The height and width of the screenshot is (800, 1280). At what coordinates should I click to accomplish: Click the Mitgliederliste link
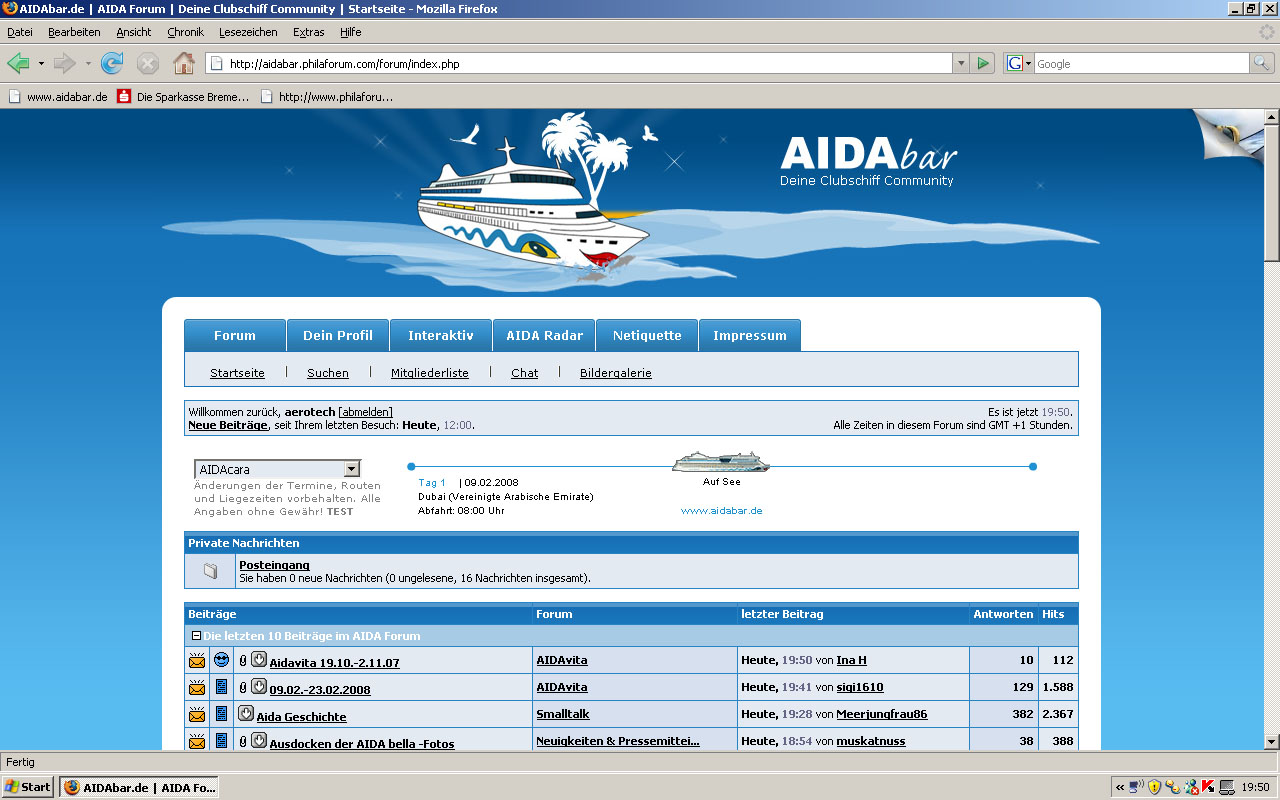point(429,373)
